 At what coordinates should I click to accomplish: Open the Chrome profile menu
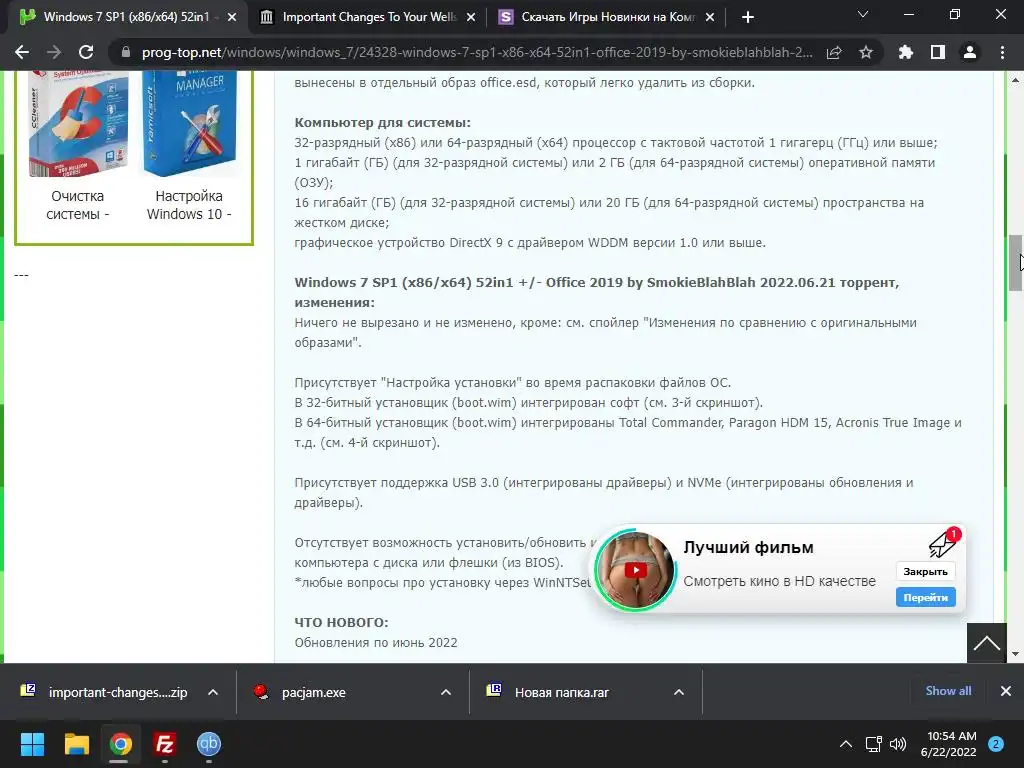click(x=970, y=52)
